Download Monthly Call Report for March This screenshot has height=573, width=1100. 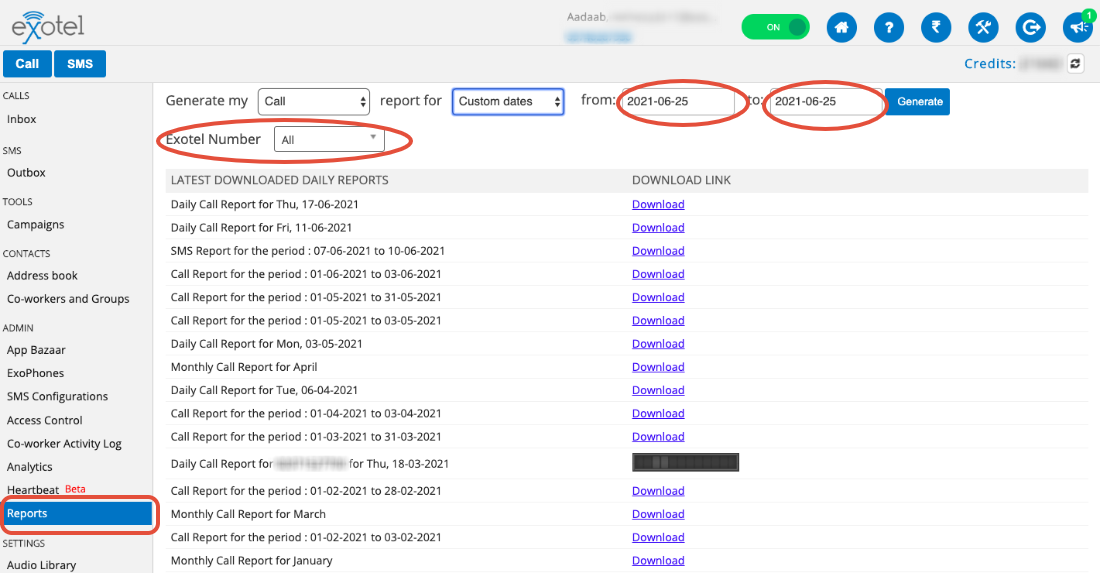(x=658, y=514)
